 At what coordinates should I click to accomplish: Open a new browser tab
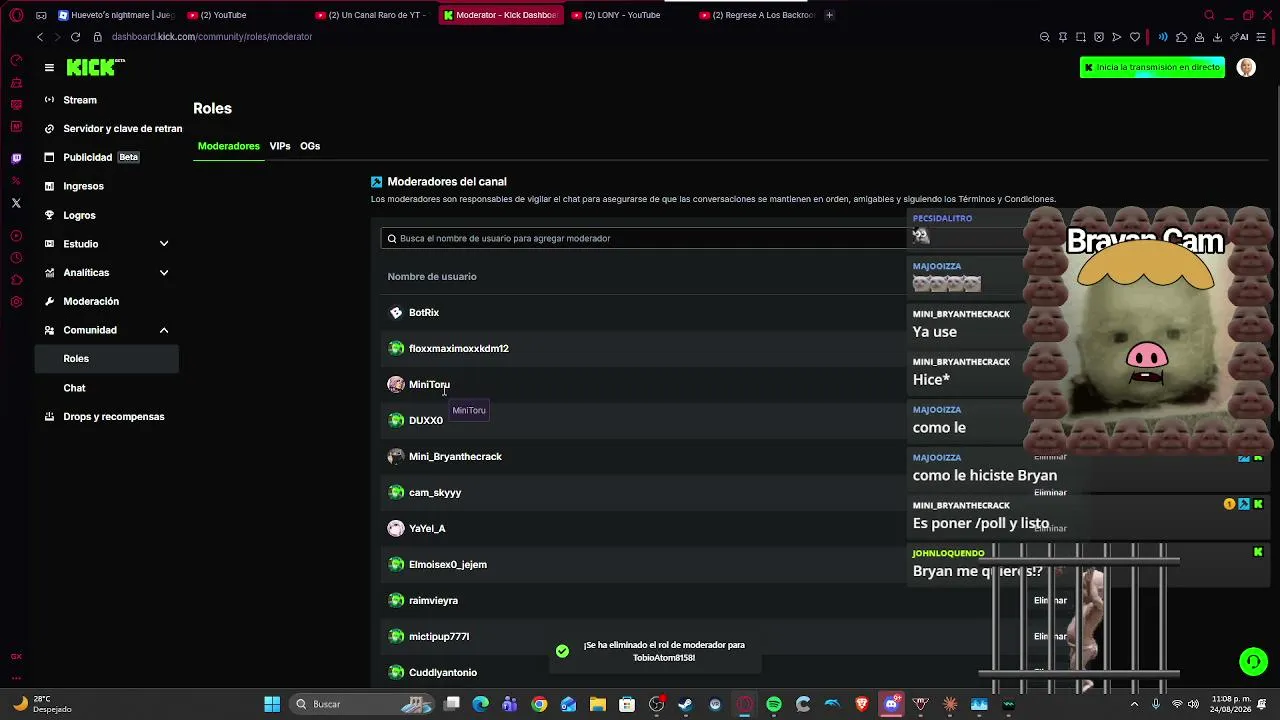pyautogui.click(x=829, y=15)
